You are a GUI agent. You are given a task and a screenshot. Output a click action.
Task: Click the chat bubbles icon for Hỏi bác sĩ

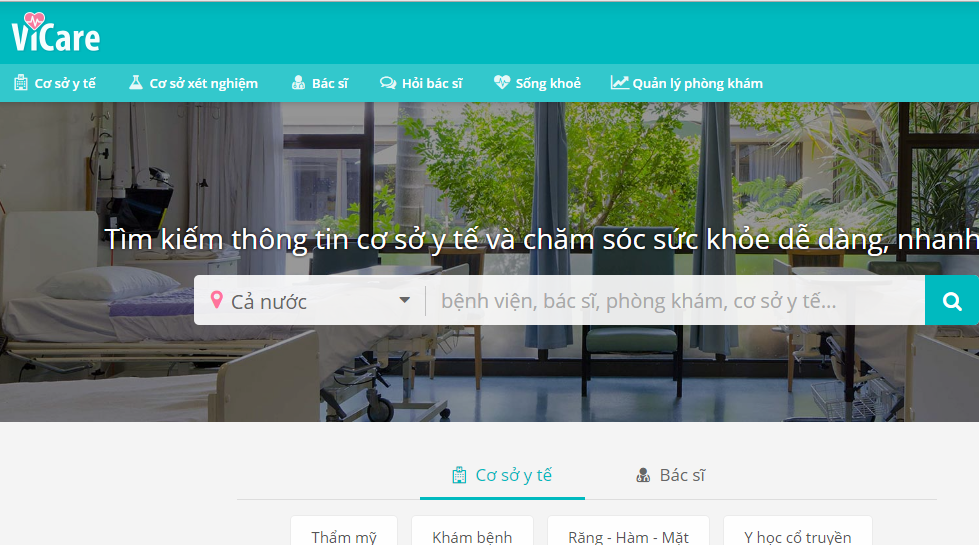(388, 83)
